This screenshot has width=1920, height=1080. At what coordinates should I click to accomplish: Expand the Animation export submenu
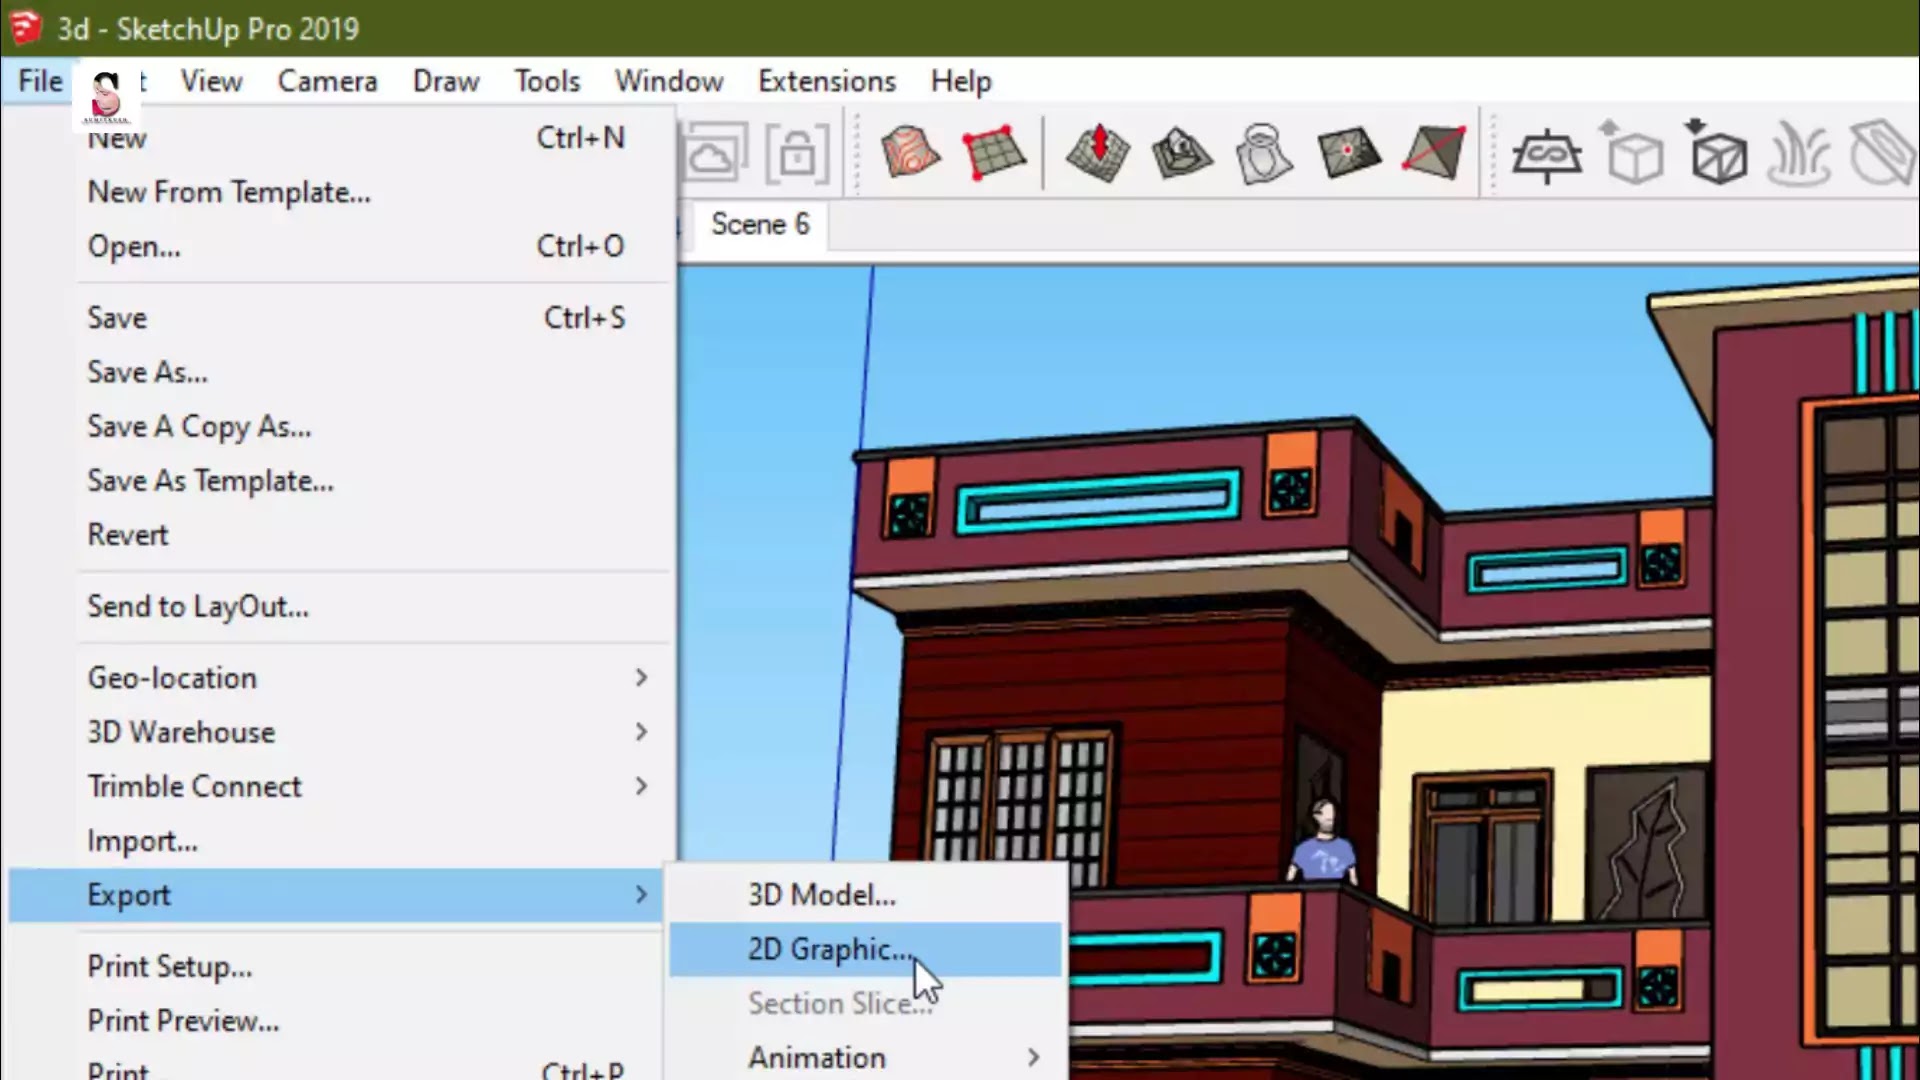pyautogui.click(x=866, y=1057)
